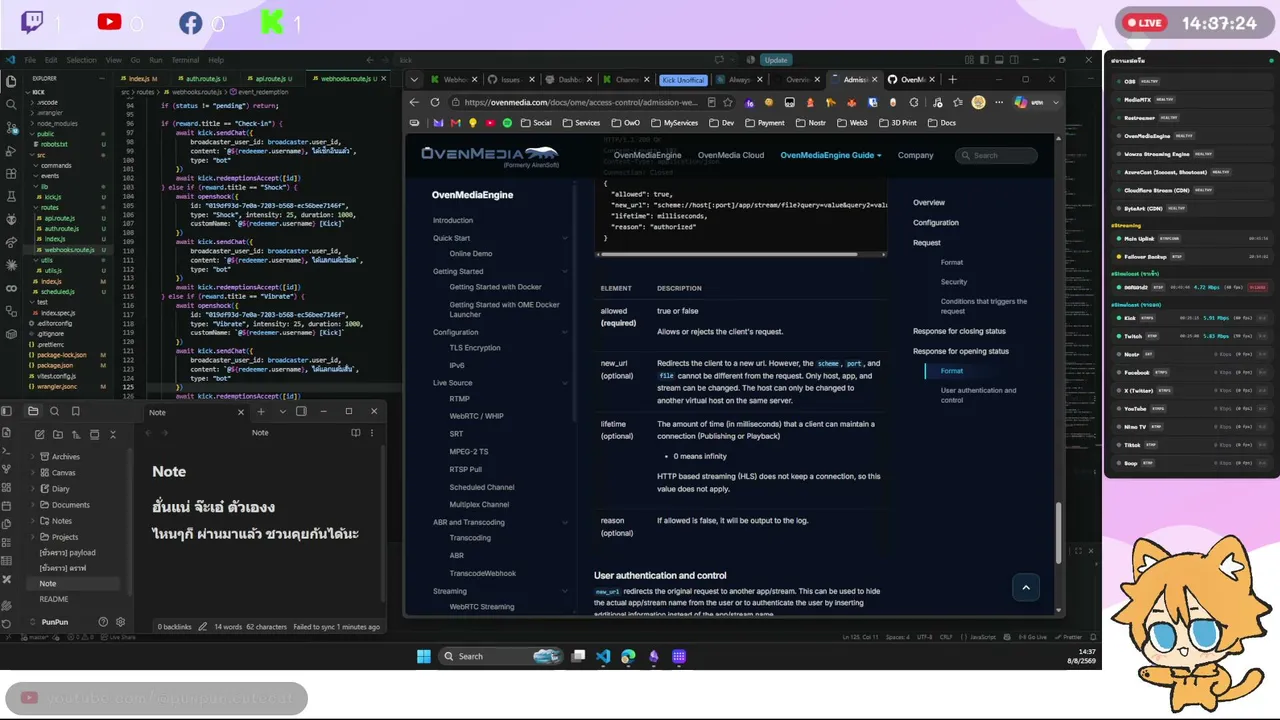Image resolution: width=1280 pixels, height=720 pixels.
Task: Open VS Code File menu
Action: (x=30, y=60)
